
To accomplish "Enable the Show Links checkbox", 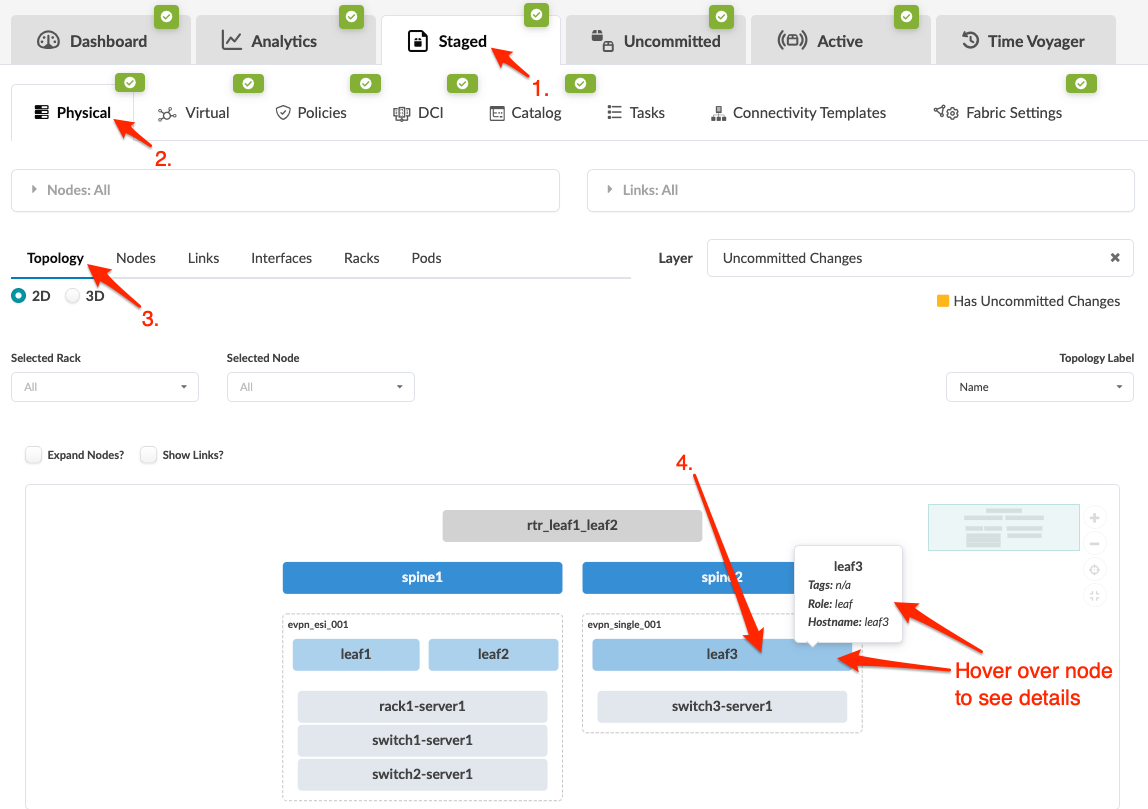I will click(149, 455).
